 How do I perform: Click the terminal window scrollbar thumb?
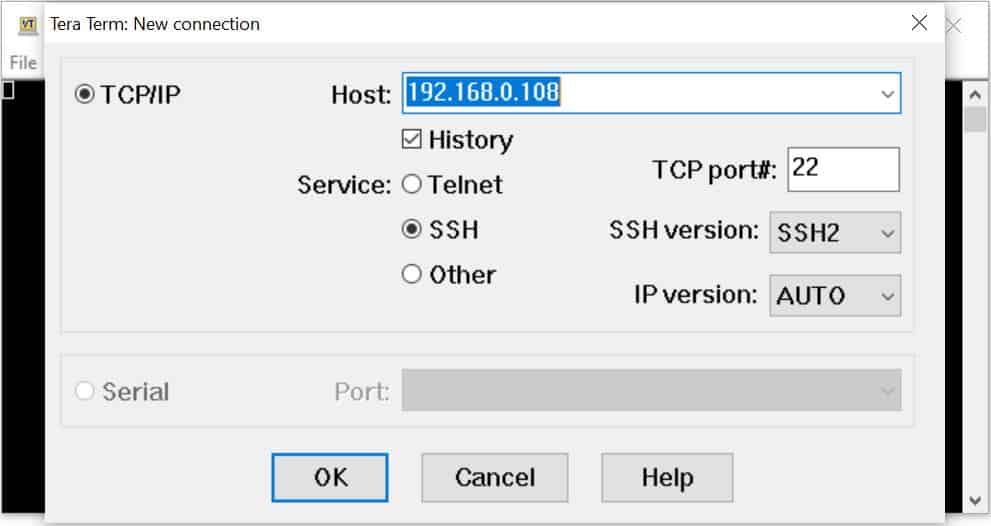click(975, 119)
